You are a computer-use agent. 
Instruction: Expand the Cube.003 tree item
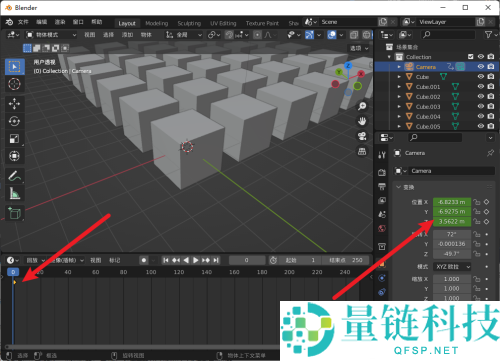click(x=399, y=107)
